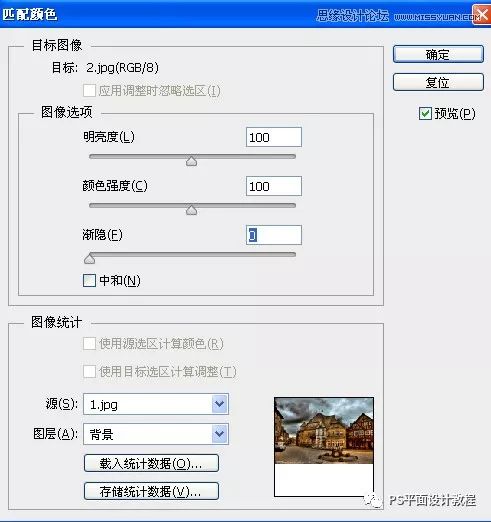Open the 源(S) source dropdown showing 1.jpg
The image size is (491, 522).
(x=156, y=404)
